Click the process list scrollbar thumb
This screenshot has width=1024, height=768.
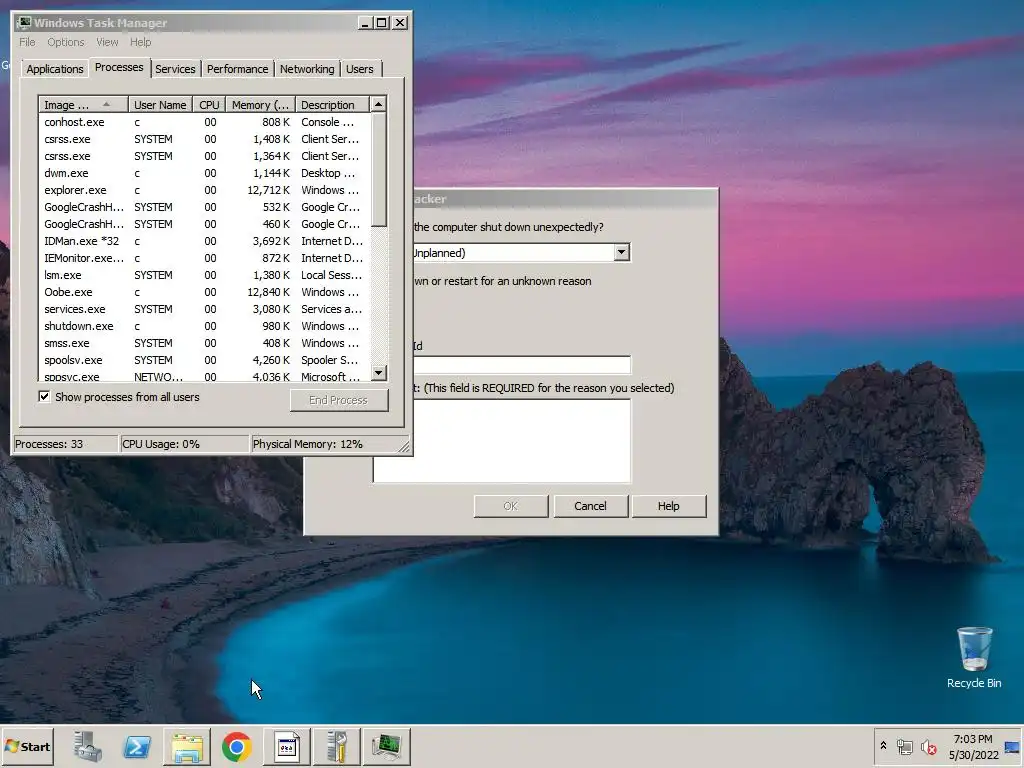pos(378,170)
